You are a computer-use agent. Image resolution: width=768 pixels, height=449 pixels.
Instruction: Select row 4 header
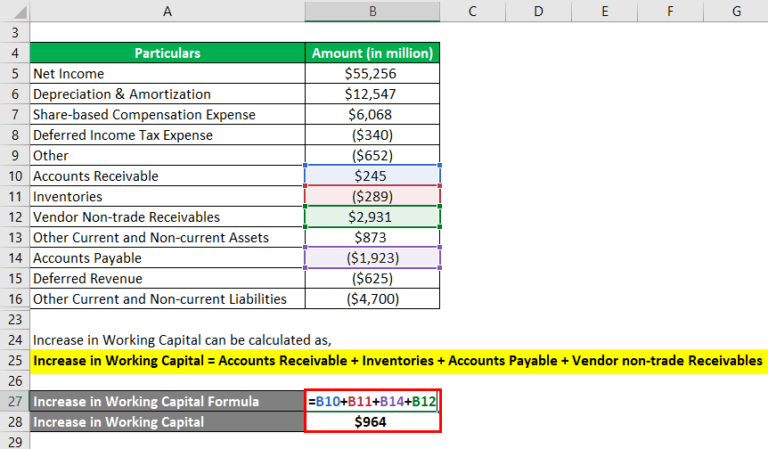point(15,53)
